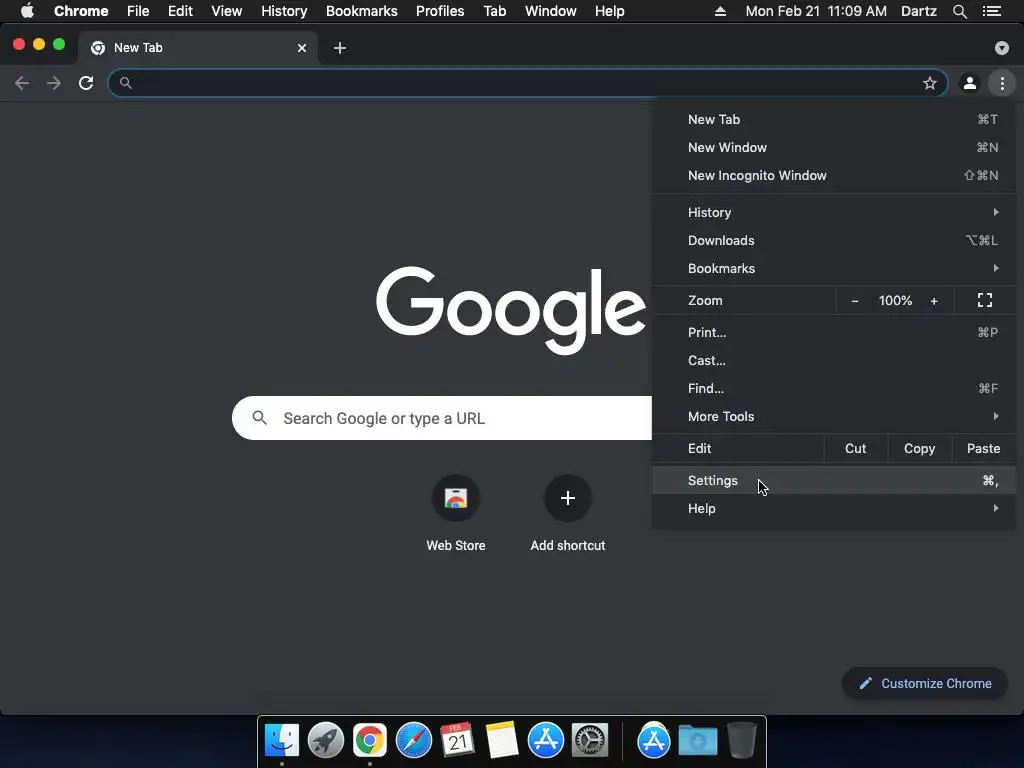The image size is (1024, 768).
Task: Click the Google logo
Action: (x=511, y=310)
